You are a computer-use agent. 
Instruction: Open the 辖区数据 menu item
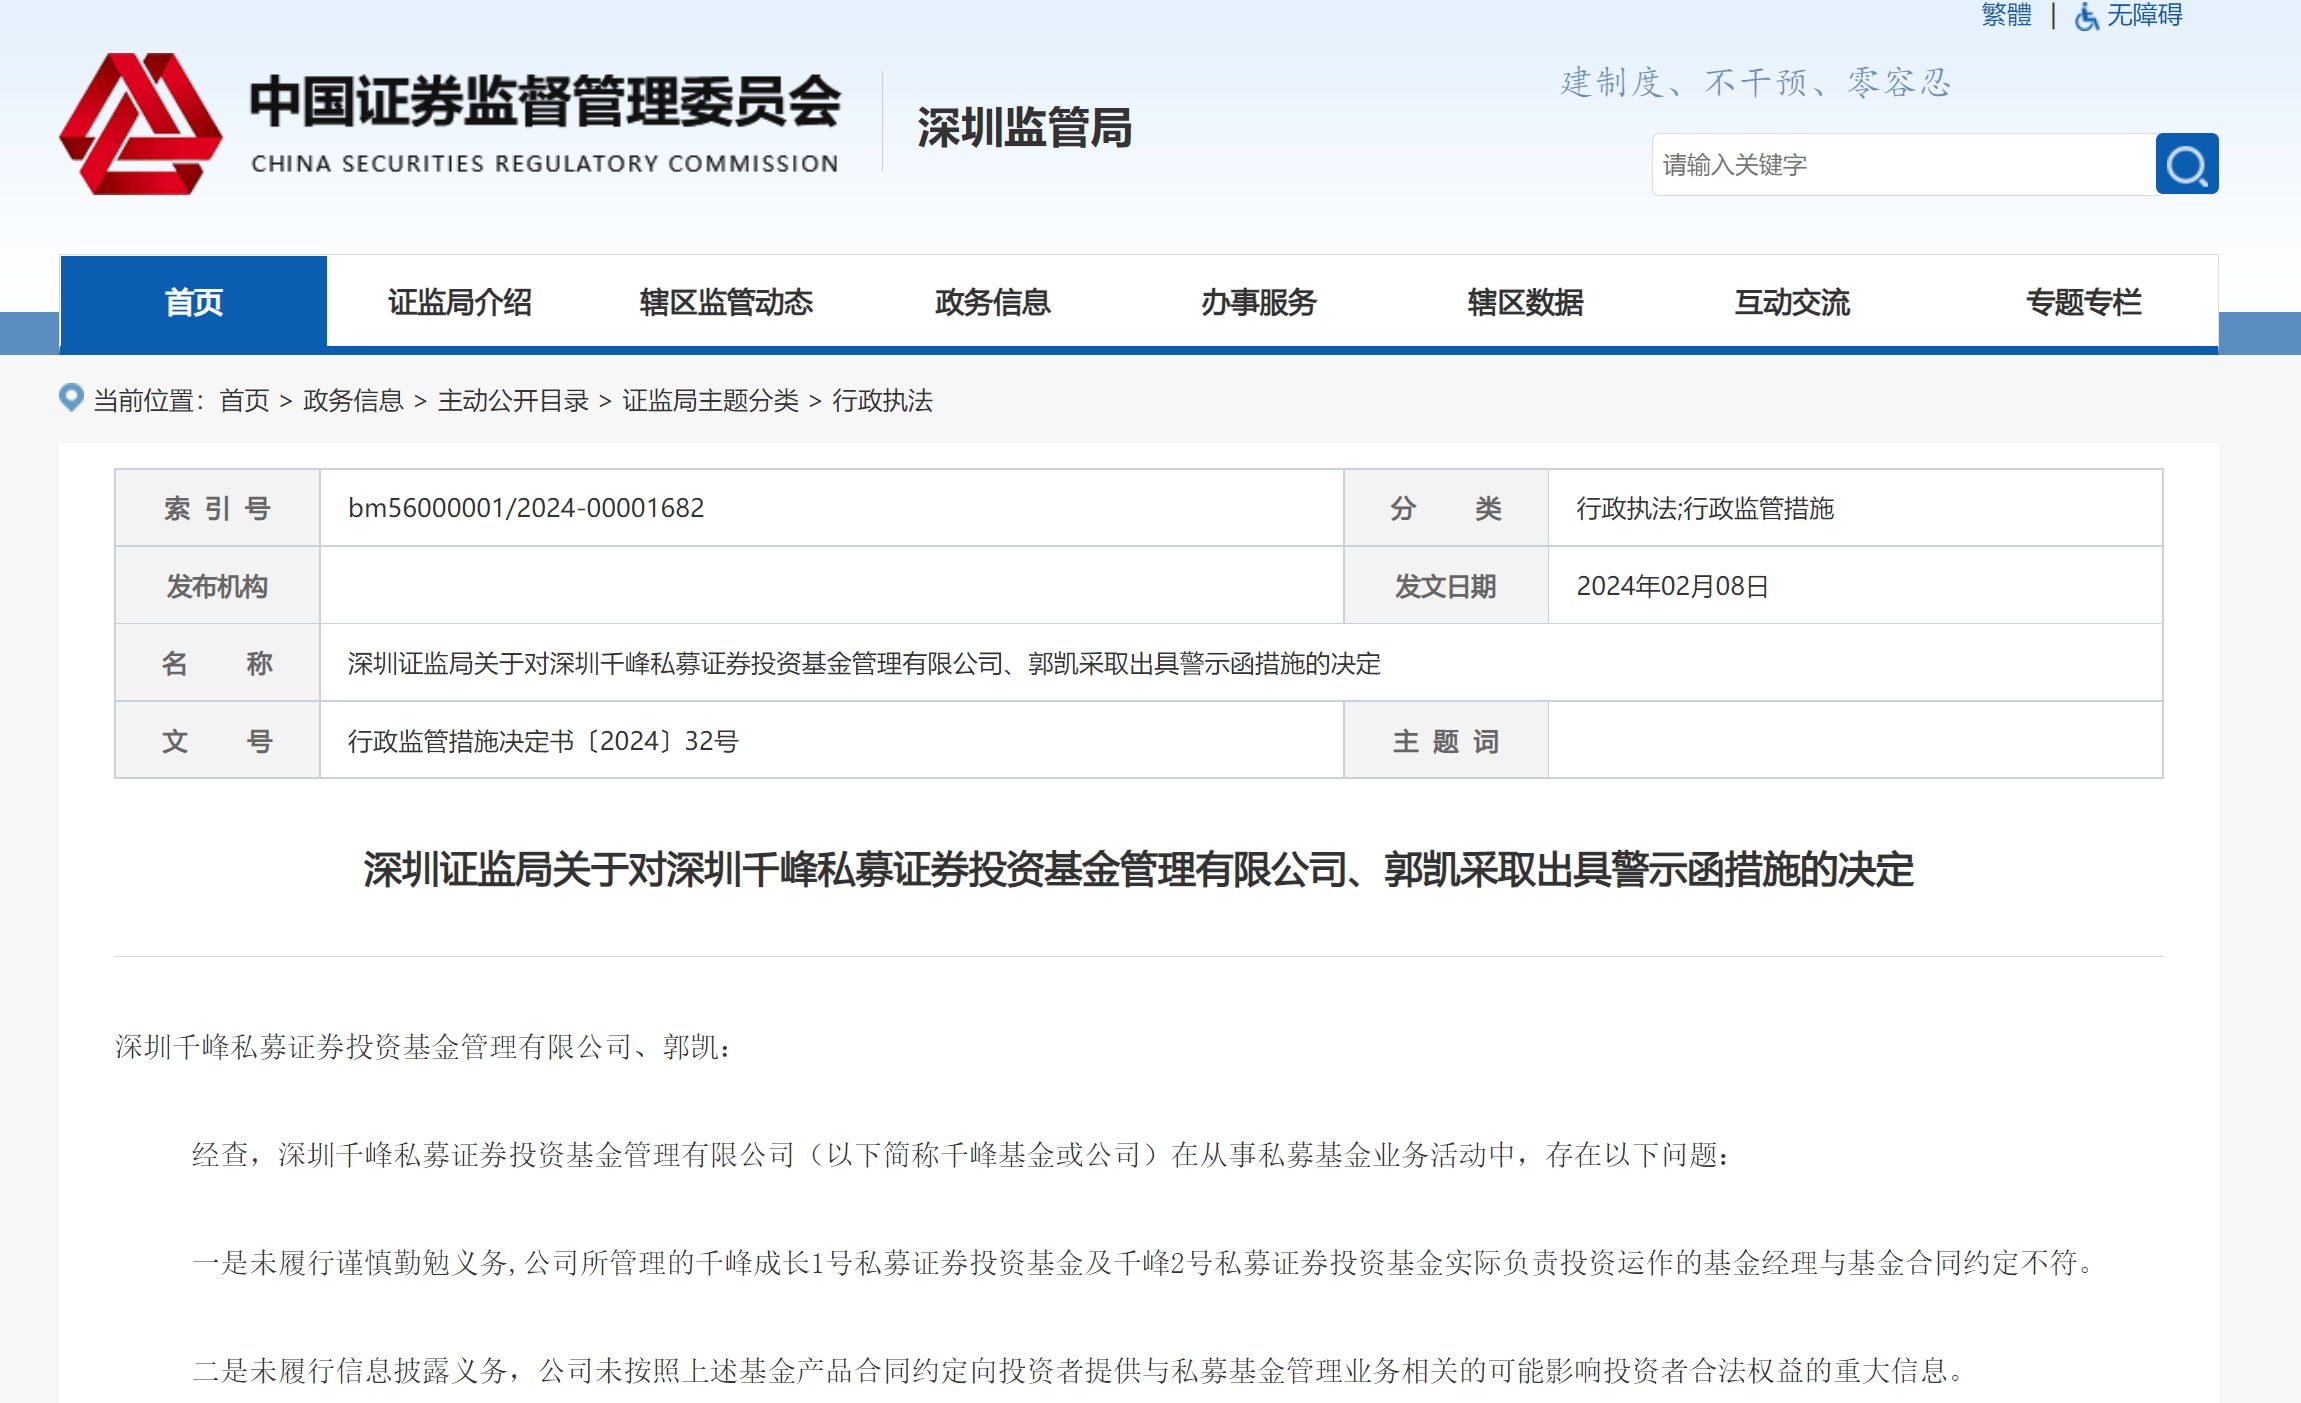coord(1526,301)
